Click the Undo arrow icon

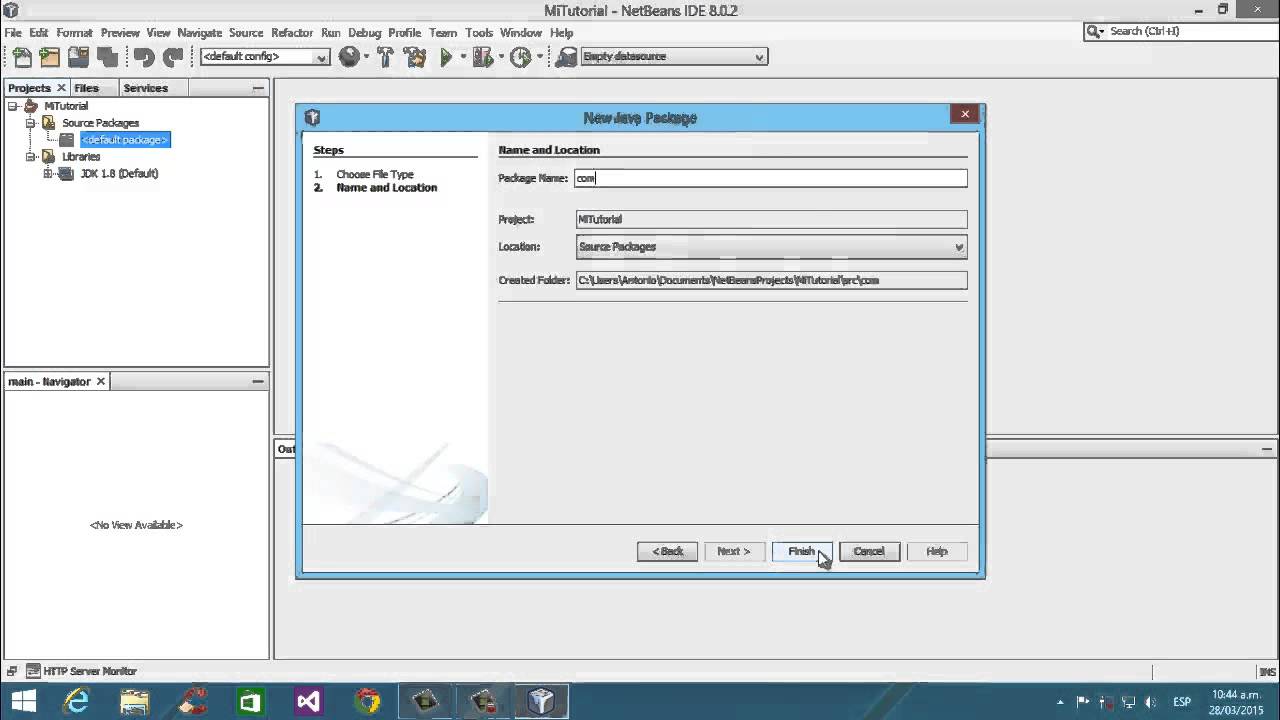pos(144,57)
